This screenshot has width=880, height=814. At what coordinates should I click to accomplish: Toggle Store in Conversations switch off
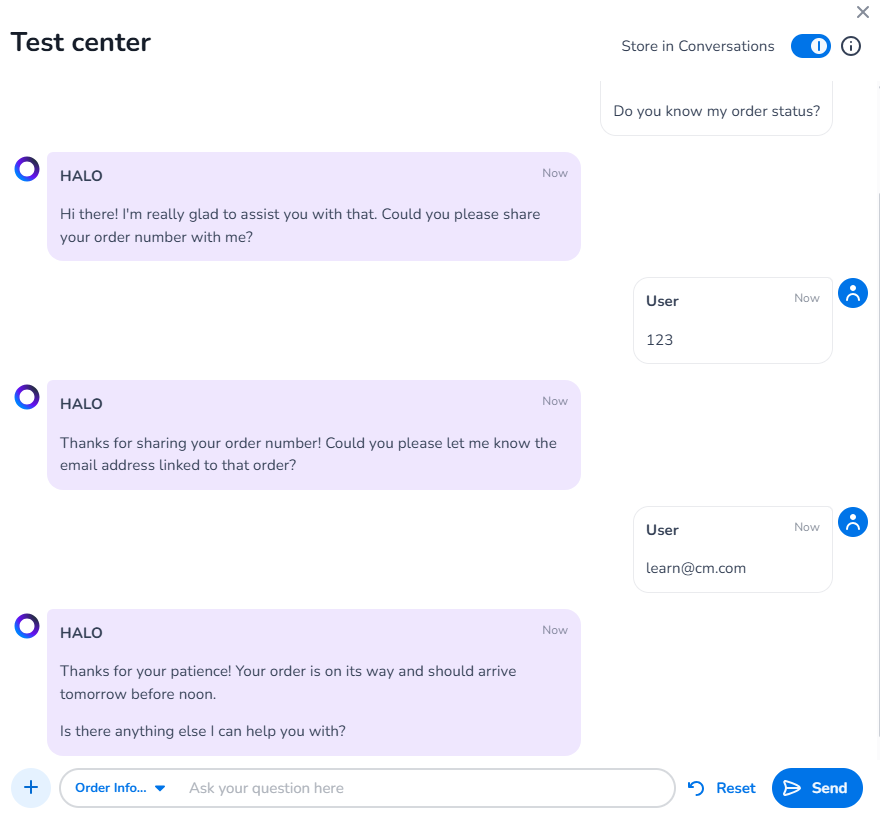(x=810, y=46)
